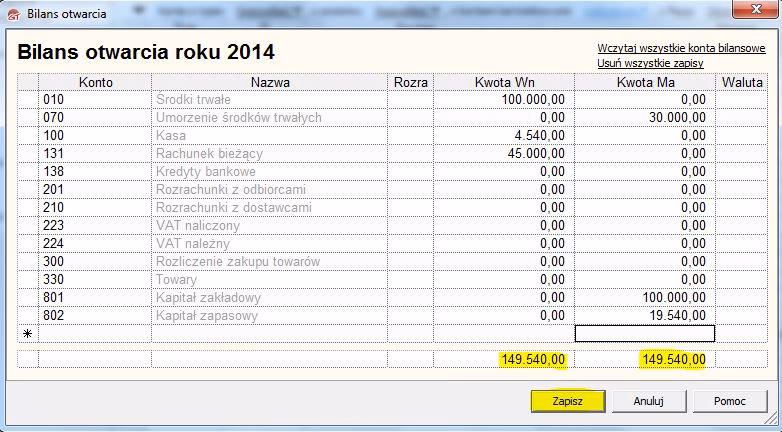Image resolution: width=782 pixels, height=432 pixels.
Task: Open help with the Pomoc button
Action: (x=729, y=401)
